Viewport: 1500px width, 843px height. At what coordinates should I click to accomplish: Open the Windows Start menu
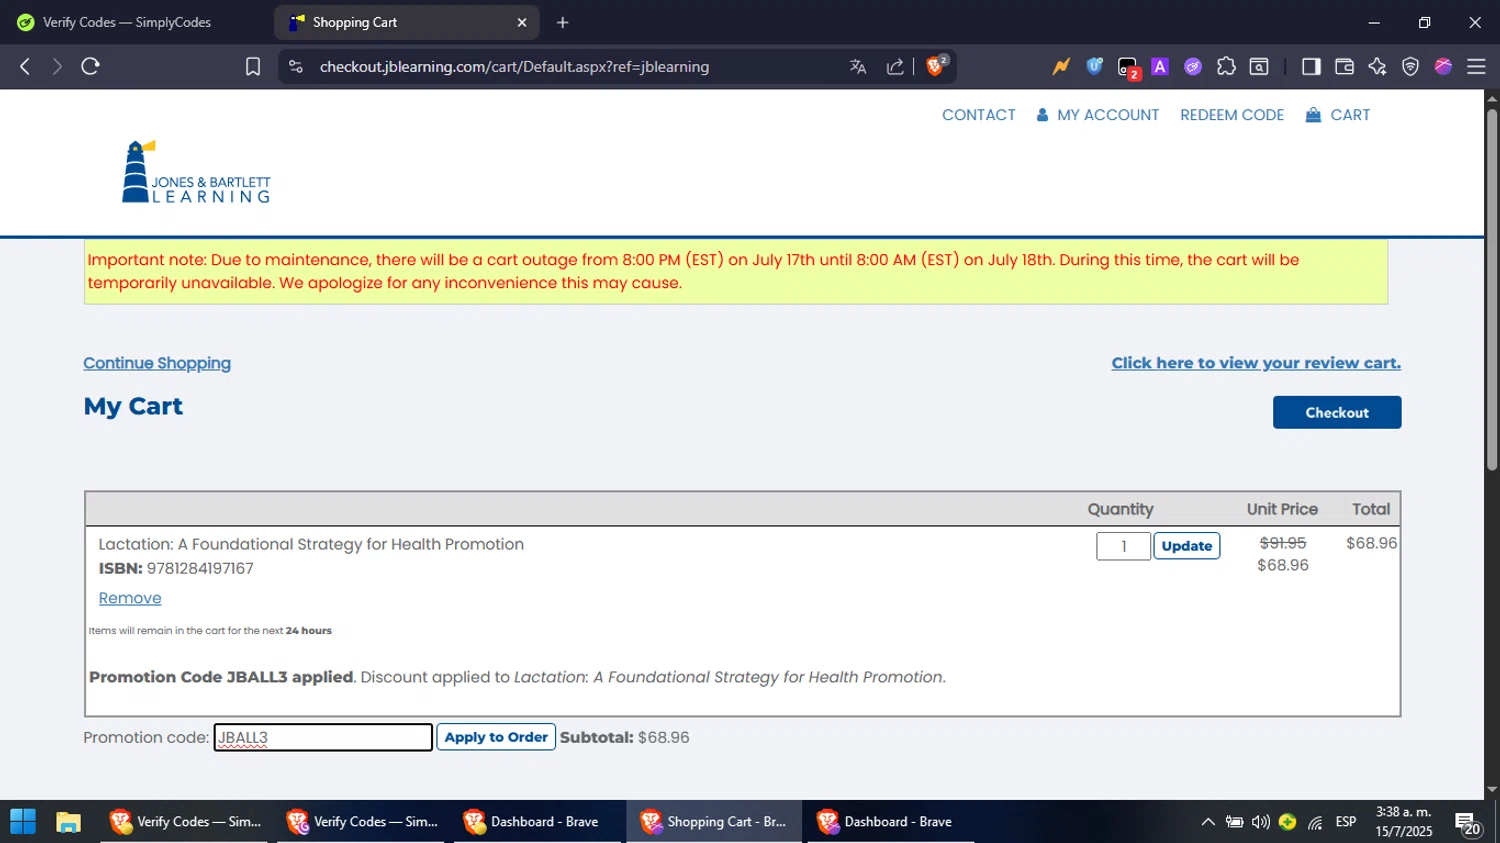coord(23,822)
